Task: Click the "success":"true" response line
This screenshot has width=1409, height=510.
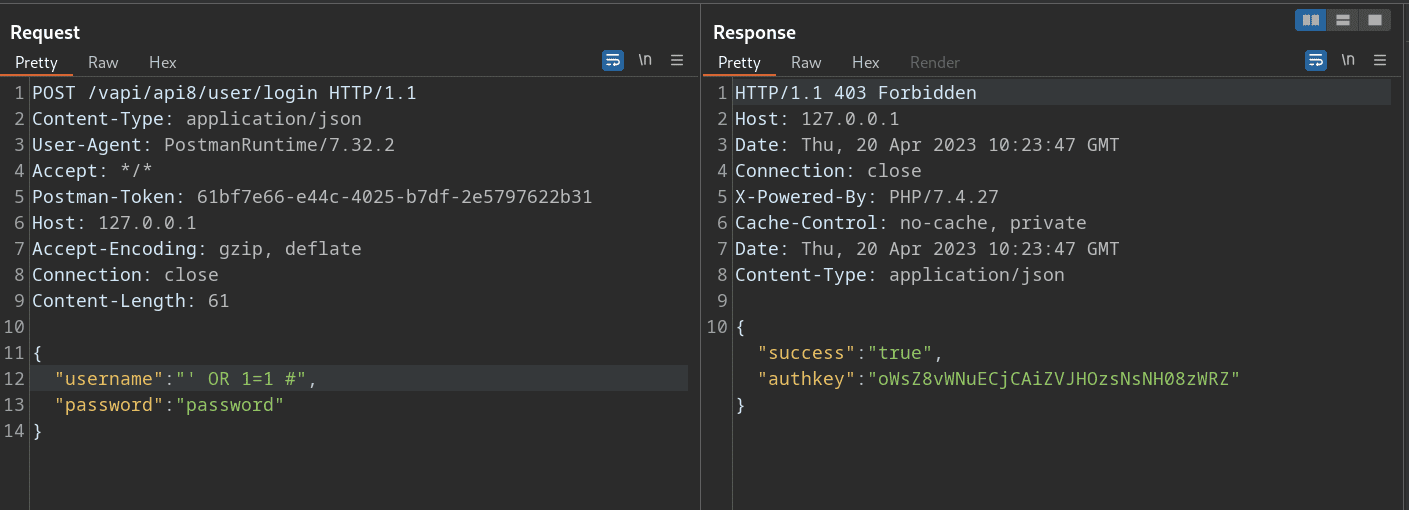Action: (x=850, y=353)
